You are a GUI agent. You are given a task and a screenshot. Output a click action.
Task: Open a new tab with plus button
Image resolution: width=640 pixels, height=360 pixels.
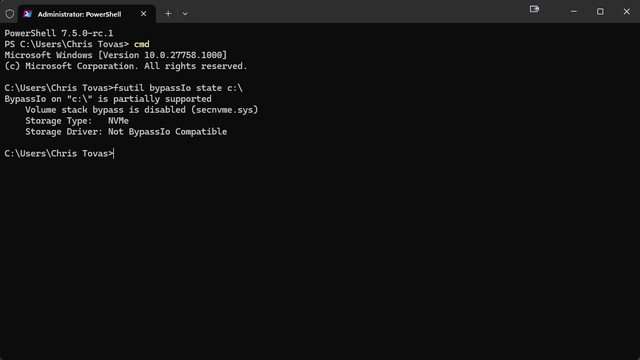click(168, 14)
